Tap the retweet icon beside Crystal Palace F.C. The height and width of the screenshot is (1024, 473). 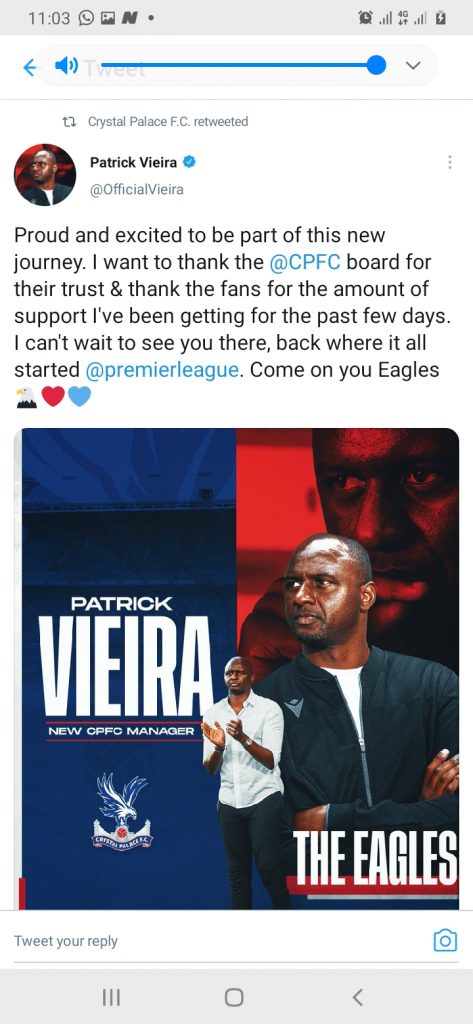[68, 121]
